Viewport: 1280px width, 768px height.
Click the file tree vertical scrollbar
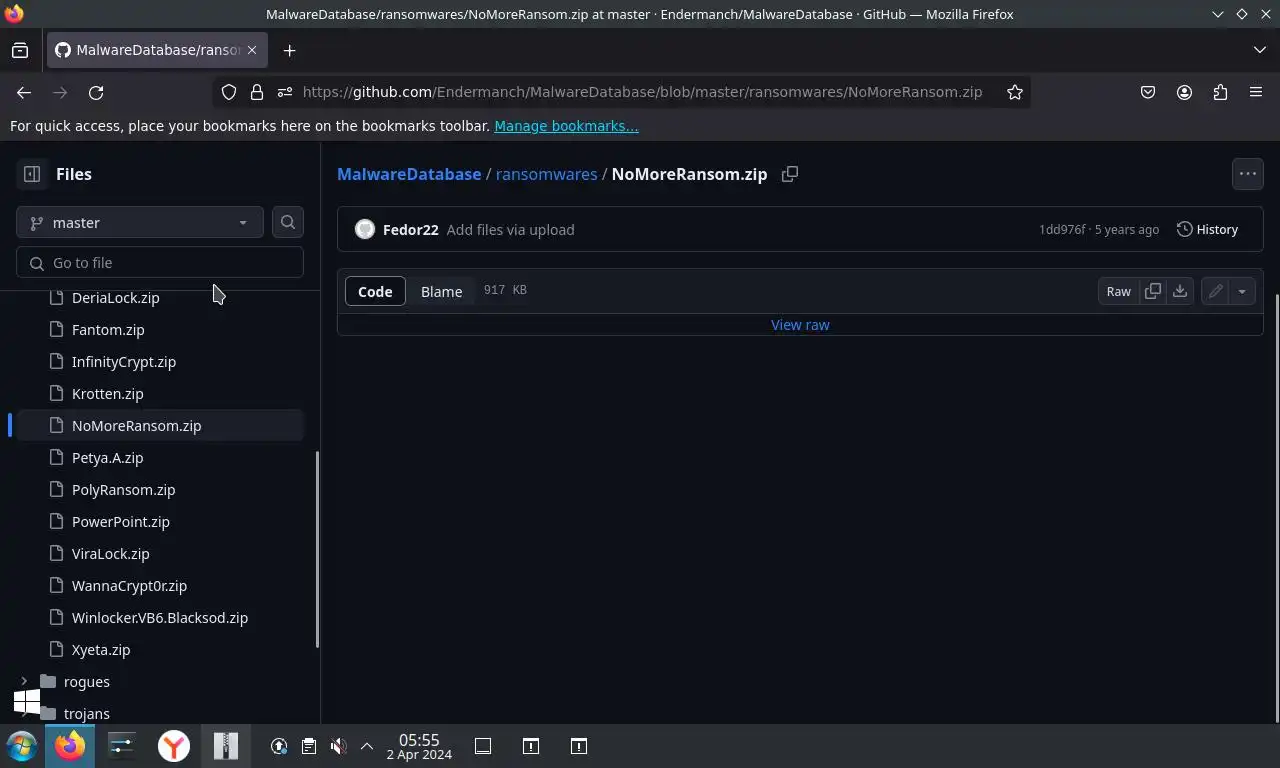[x=318, y=548]
